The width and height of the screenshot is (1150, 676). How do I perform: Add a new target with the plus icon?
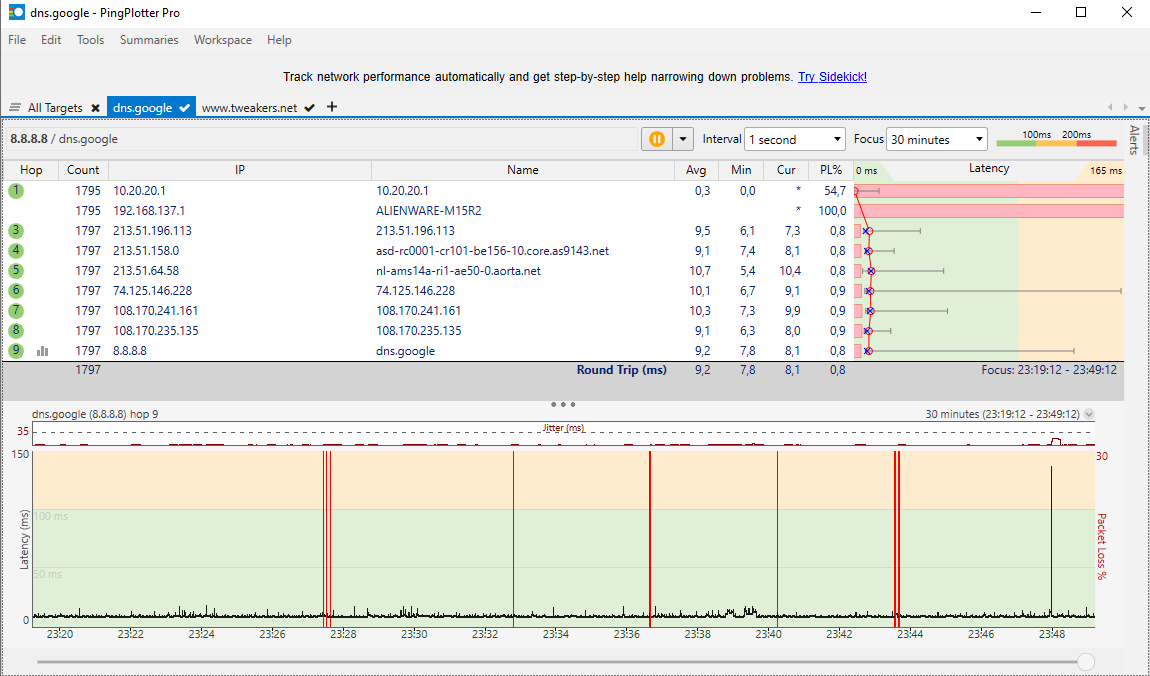point(332,107)
